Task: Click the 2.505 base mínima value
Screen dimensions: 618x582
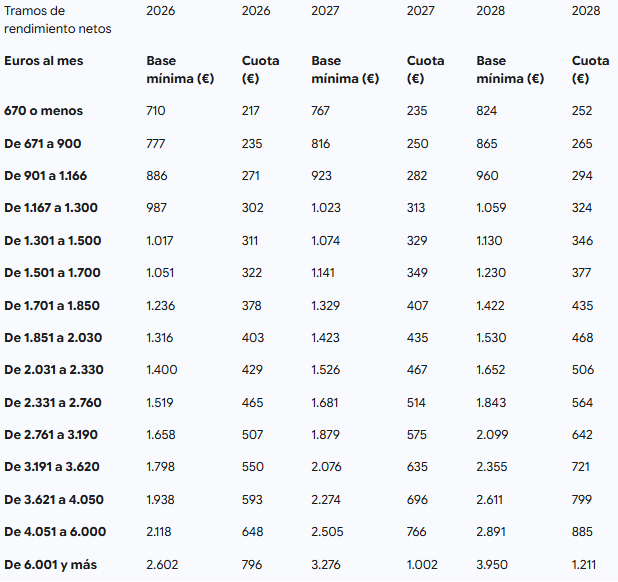Action: pos(329,531)
